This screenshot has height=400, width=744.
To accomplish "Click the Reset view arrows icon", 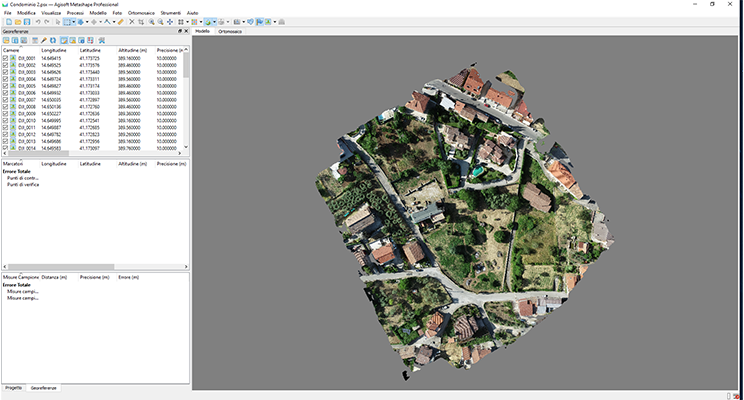I will pos(170,22).
